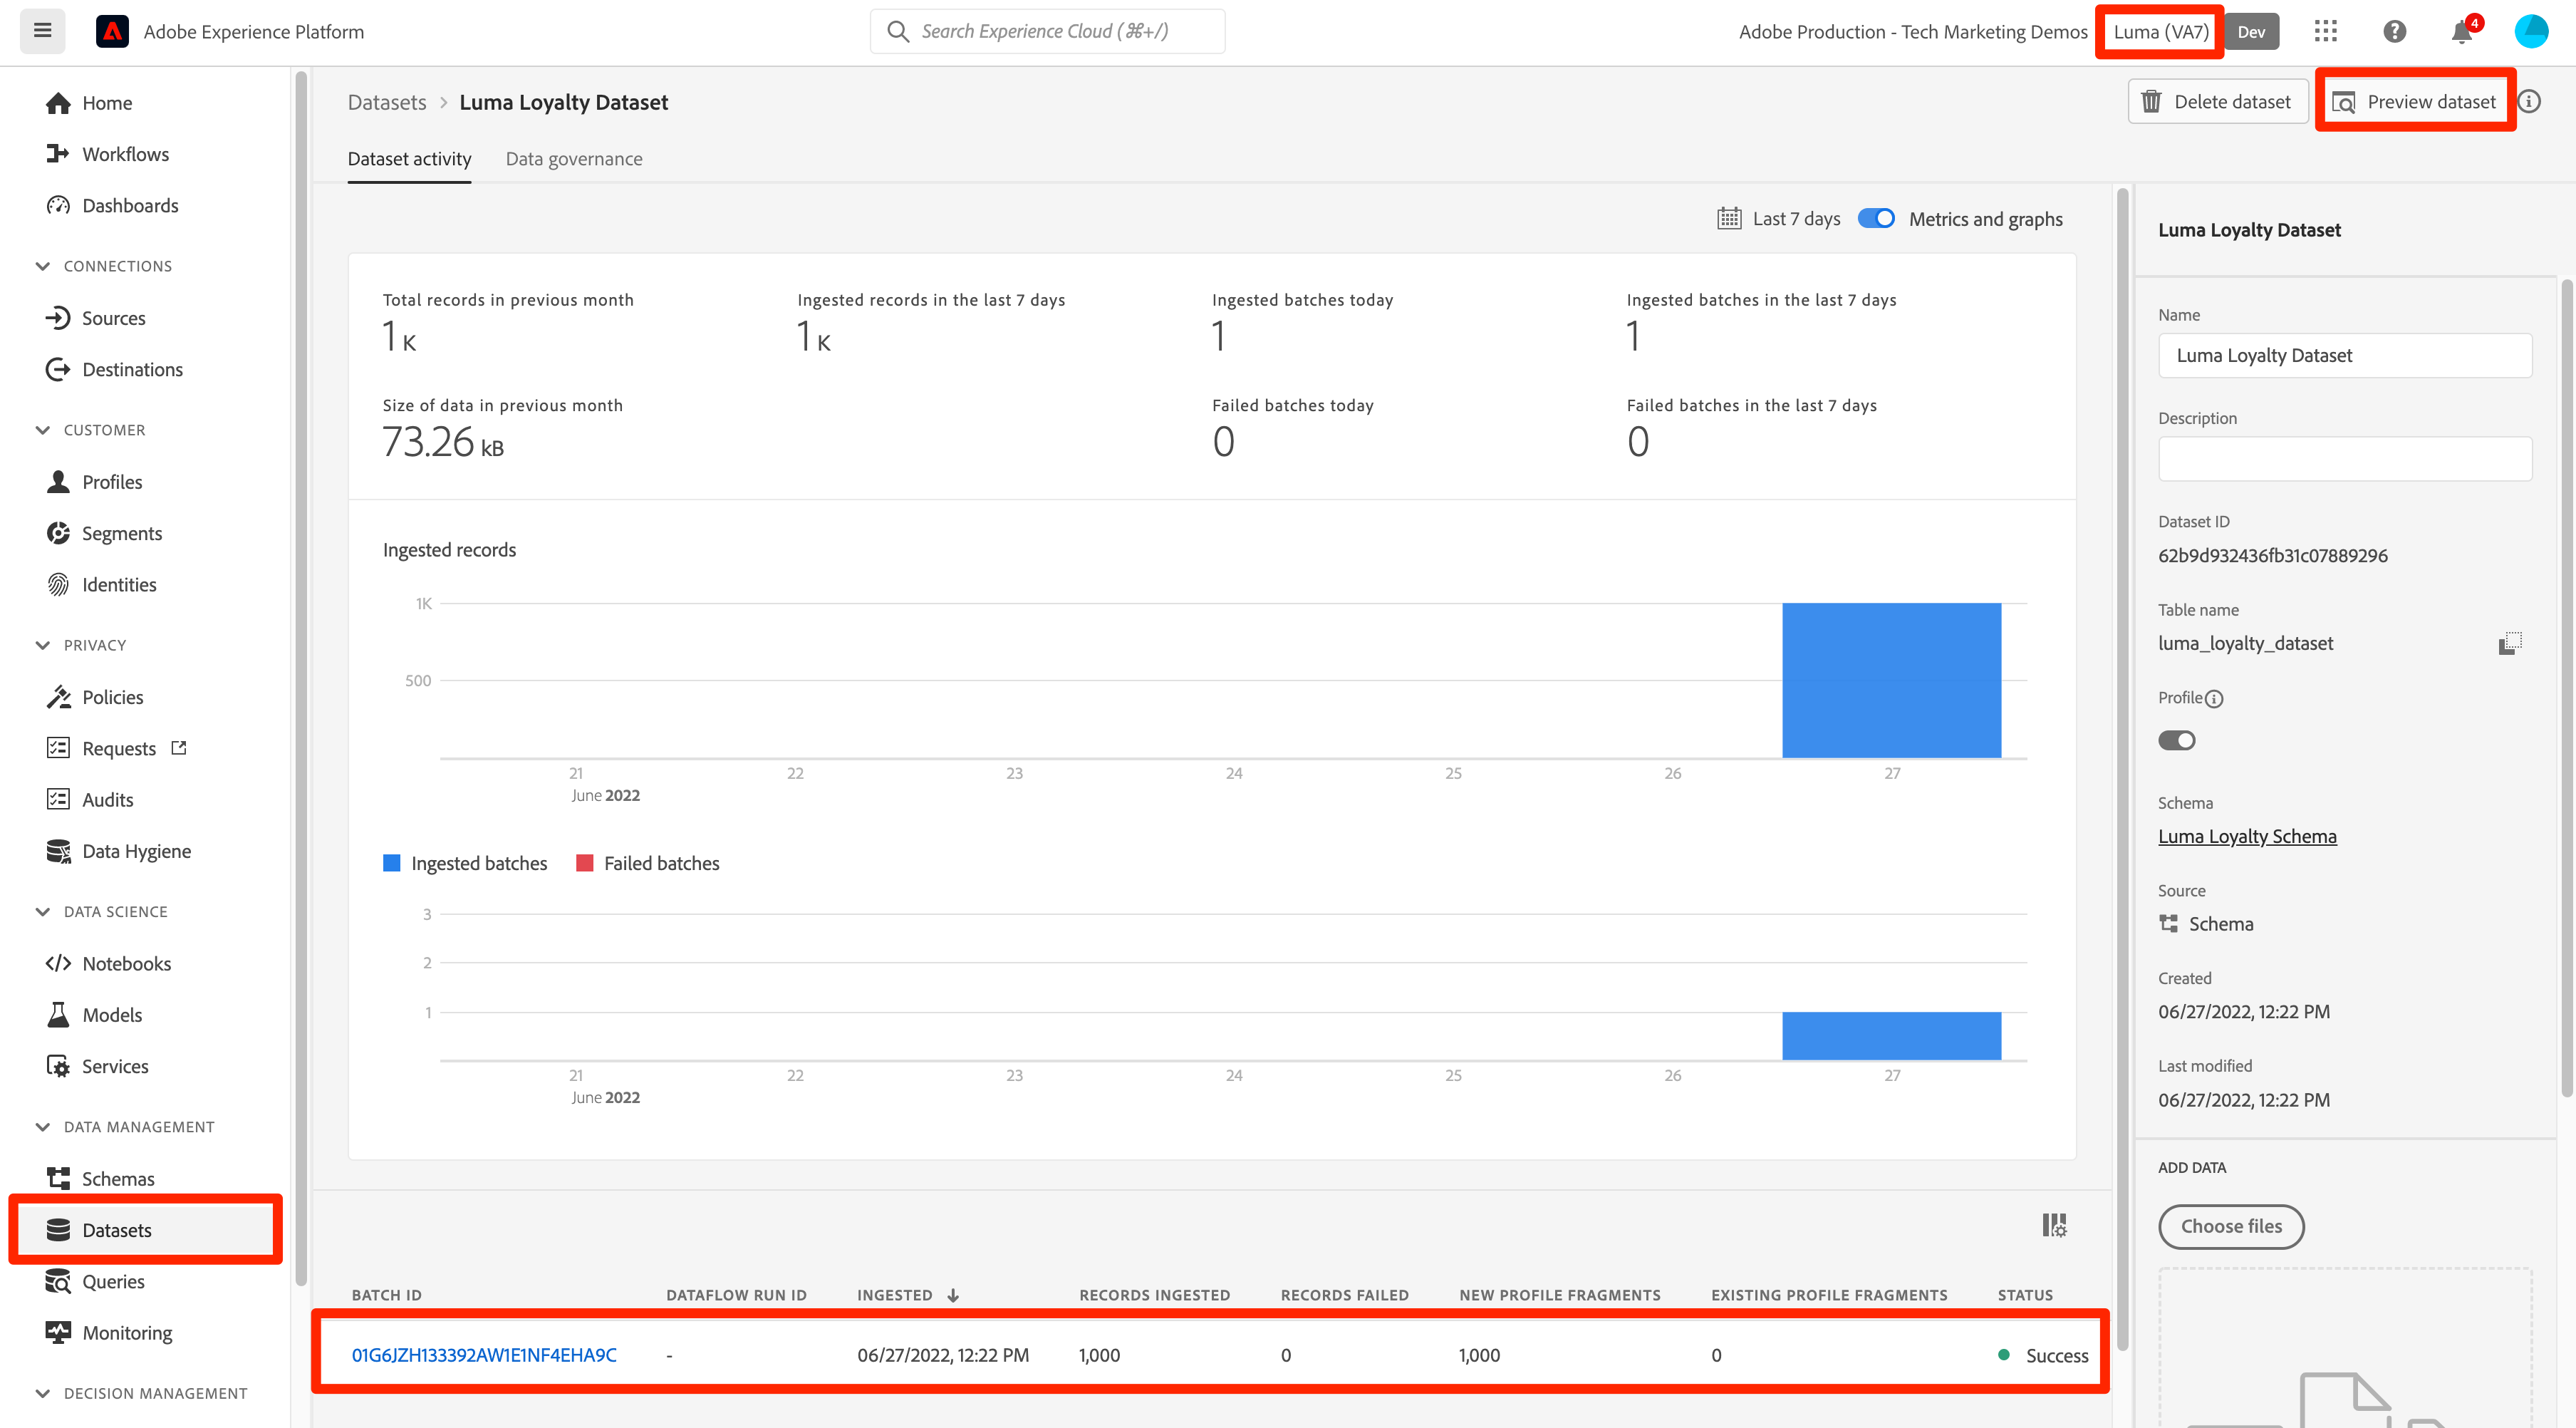Click the Ingested batches blue legend swatch
2576x1428 pixels.
[392, 863]
